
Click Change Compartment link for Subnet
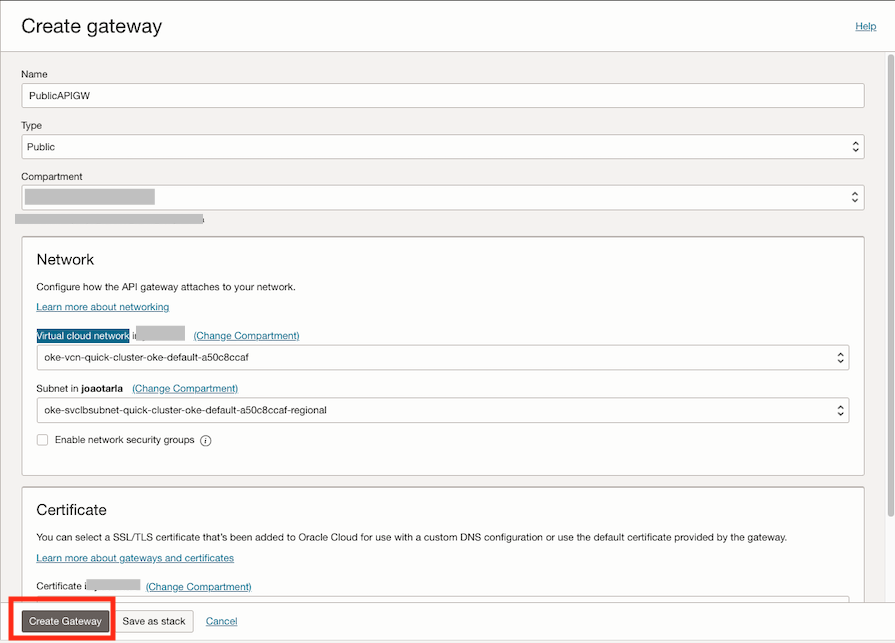coord(185,388)
